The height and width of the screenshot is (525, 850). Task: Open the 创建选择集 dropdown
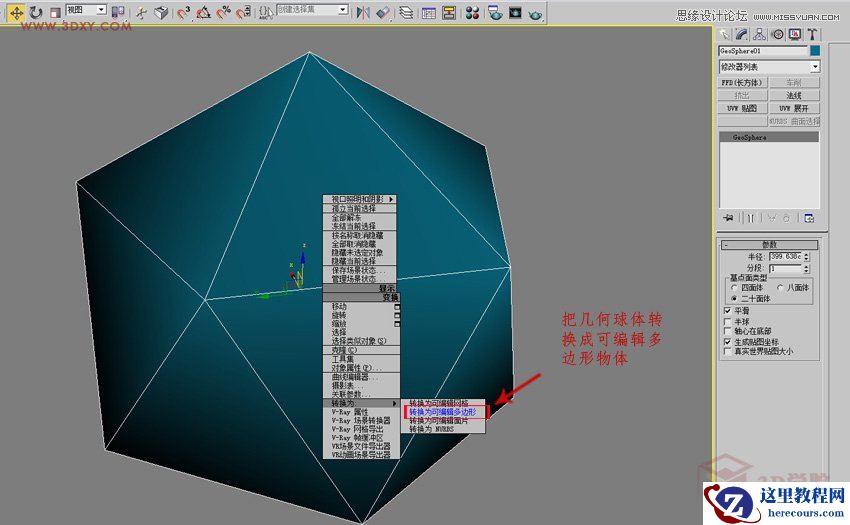pyautogui.click(x=312, y=10)
